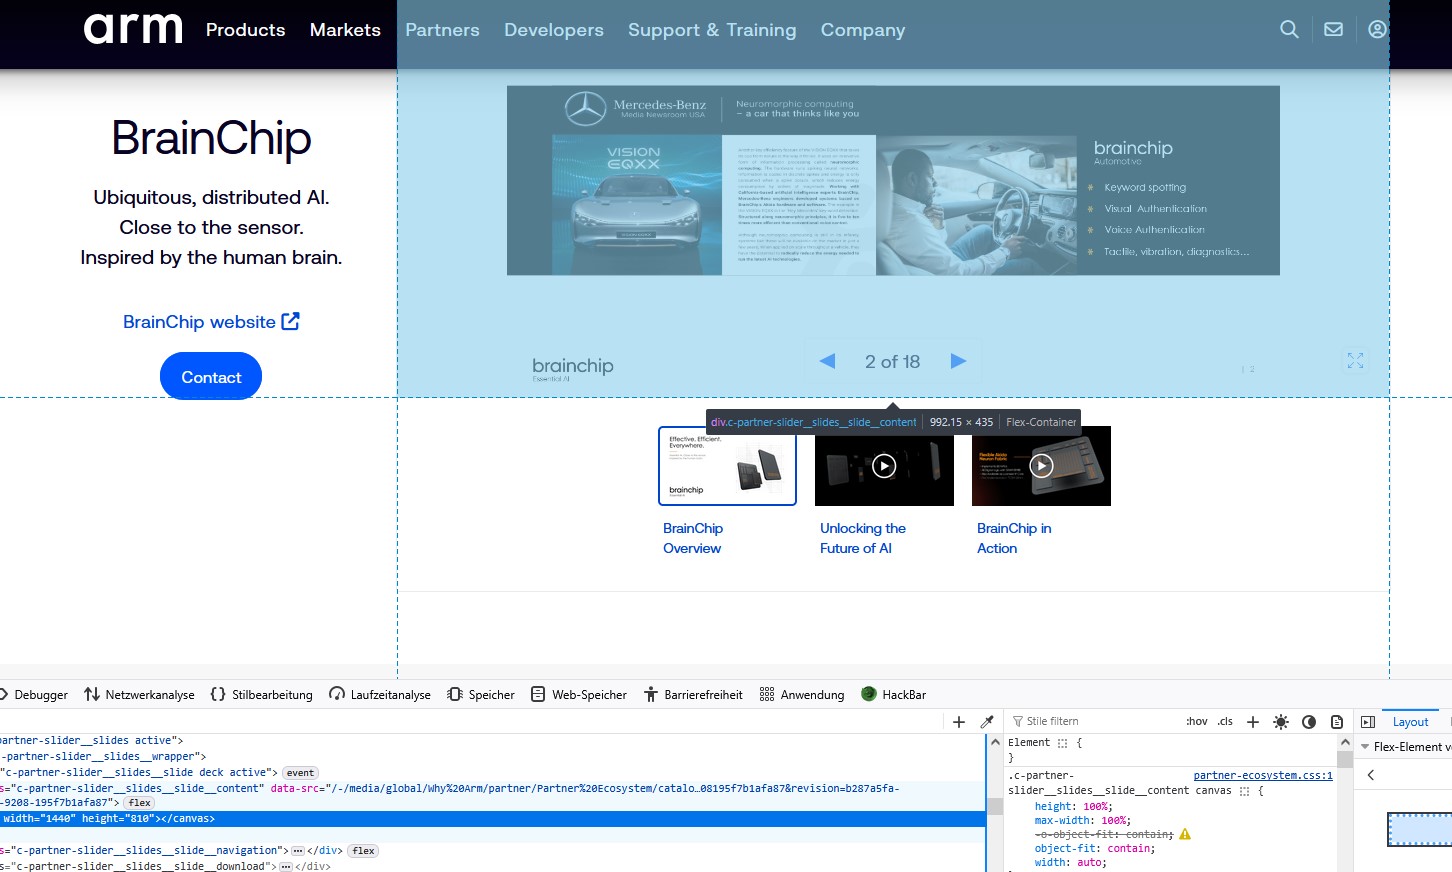Open the Support & Training menu
This screenshot has width=1452, height=872.
pos(712,30)
